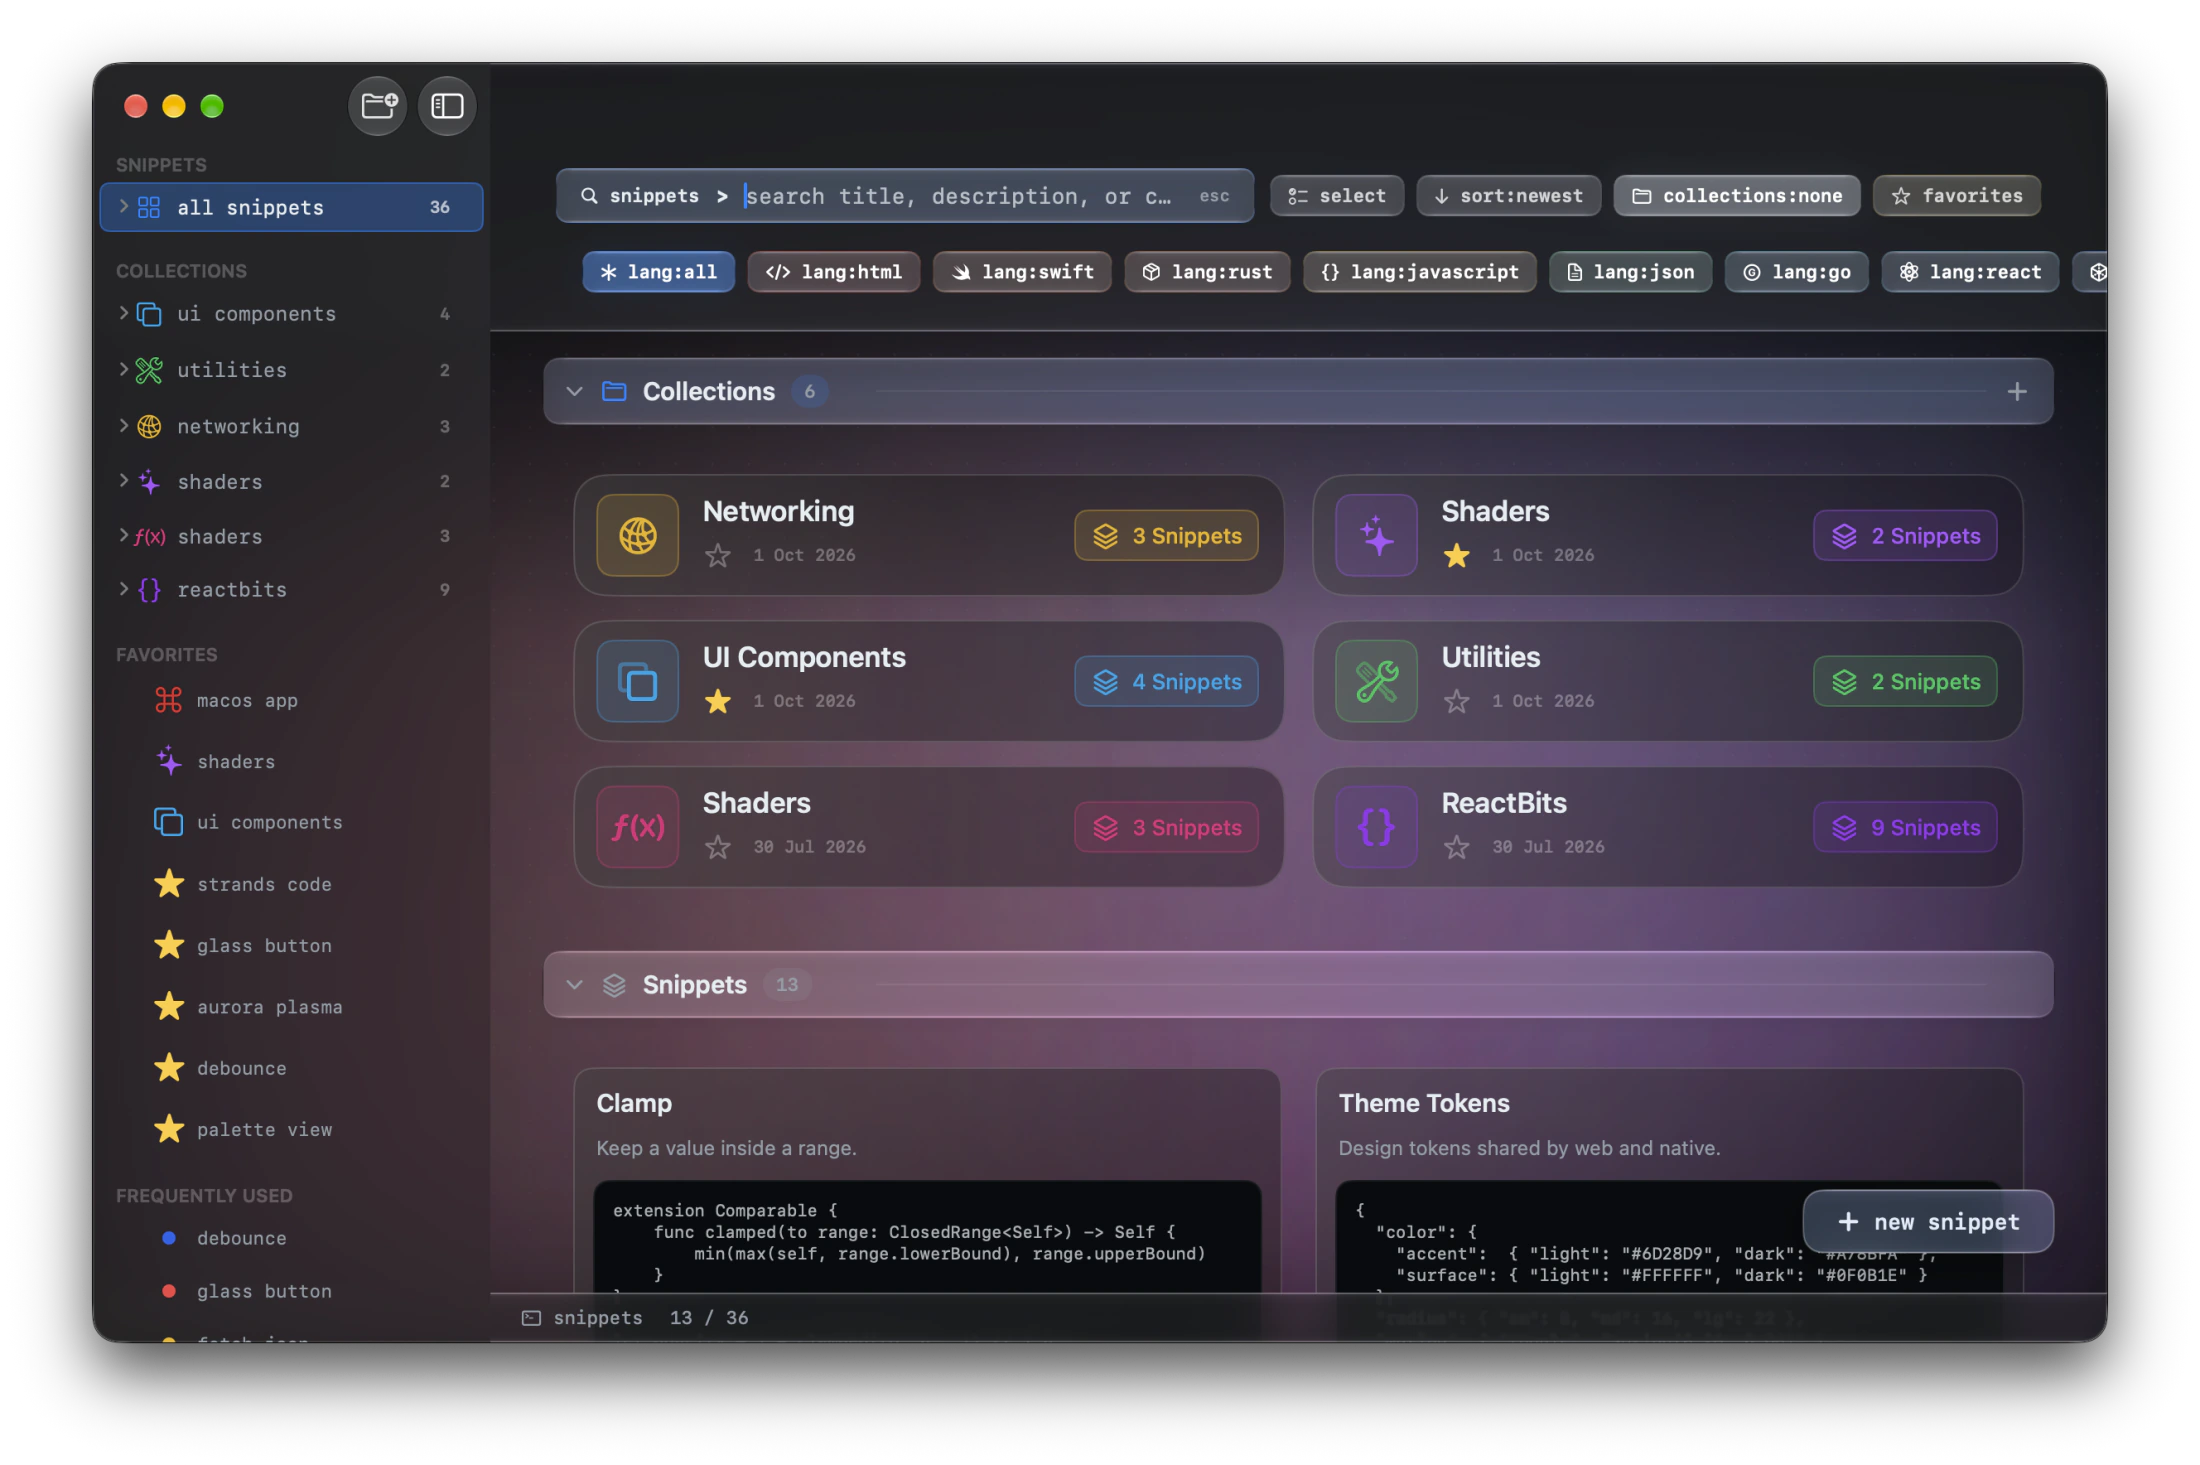Filter by lang:go
2200x1465 pixels.
tap(1797, 272)
